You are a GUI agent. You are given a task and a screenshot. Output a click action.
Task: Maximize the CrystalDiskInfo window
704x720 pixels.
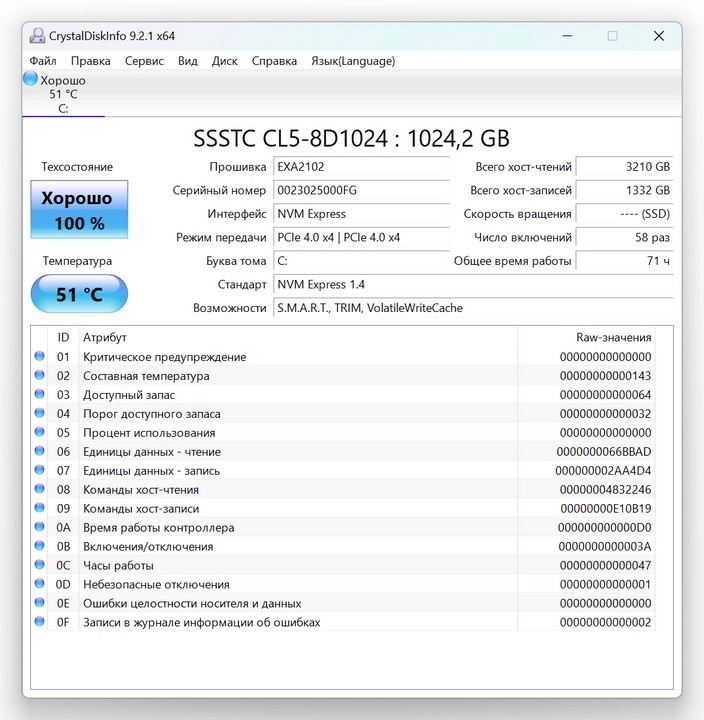(613, 36)
